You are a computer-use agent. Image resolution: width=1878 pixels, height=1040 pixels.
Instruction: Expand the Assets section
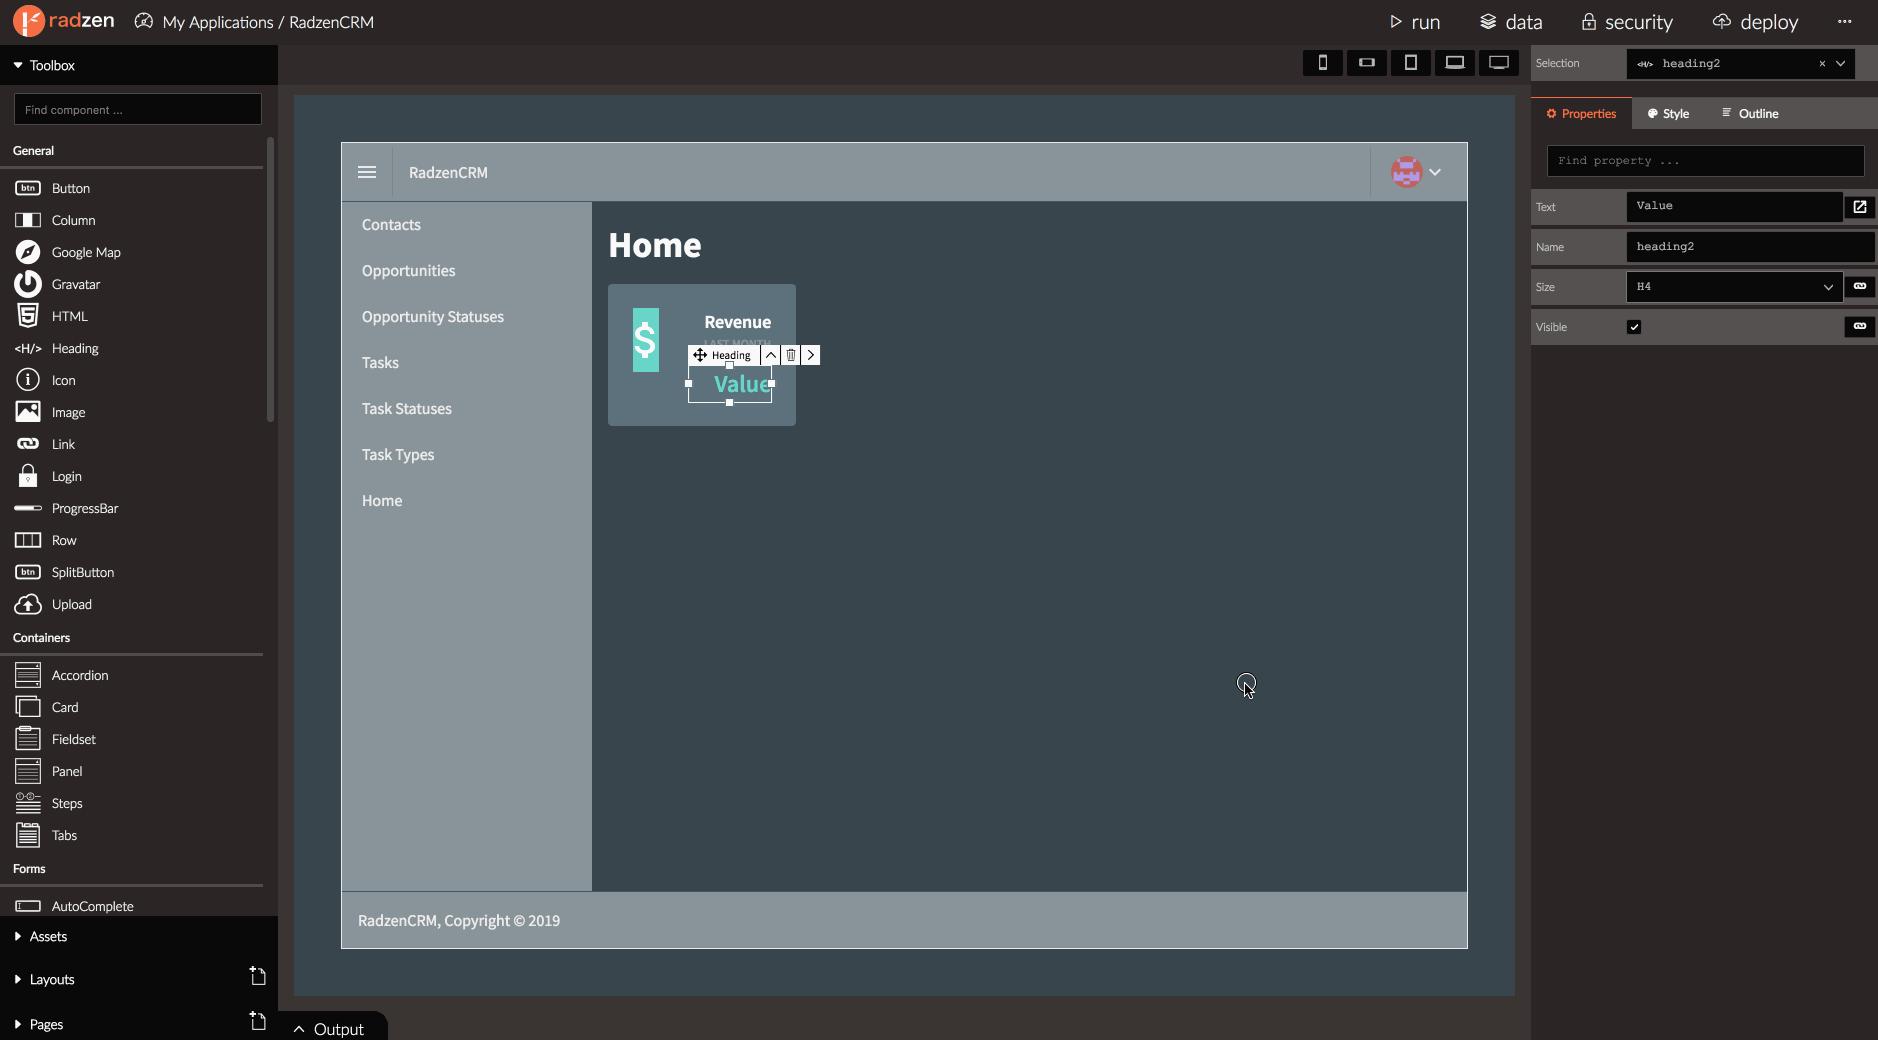pos(48,937)
